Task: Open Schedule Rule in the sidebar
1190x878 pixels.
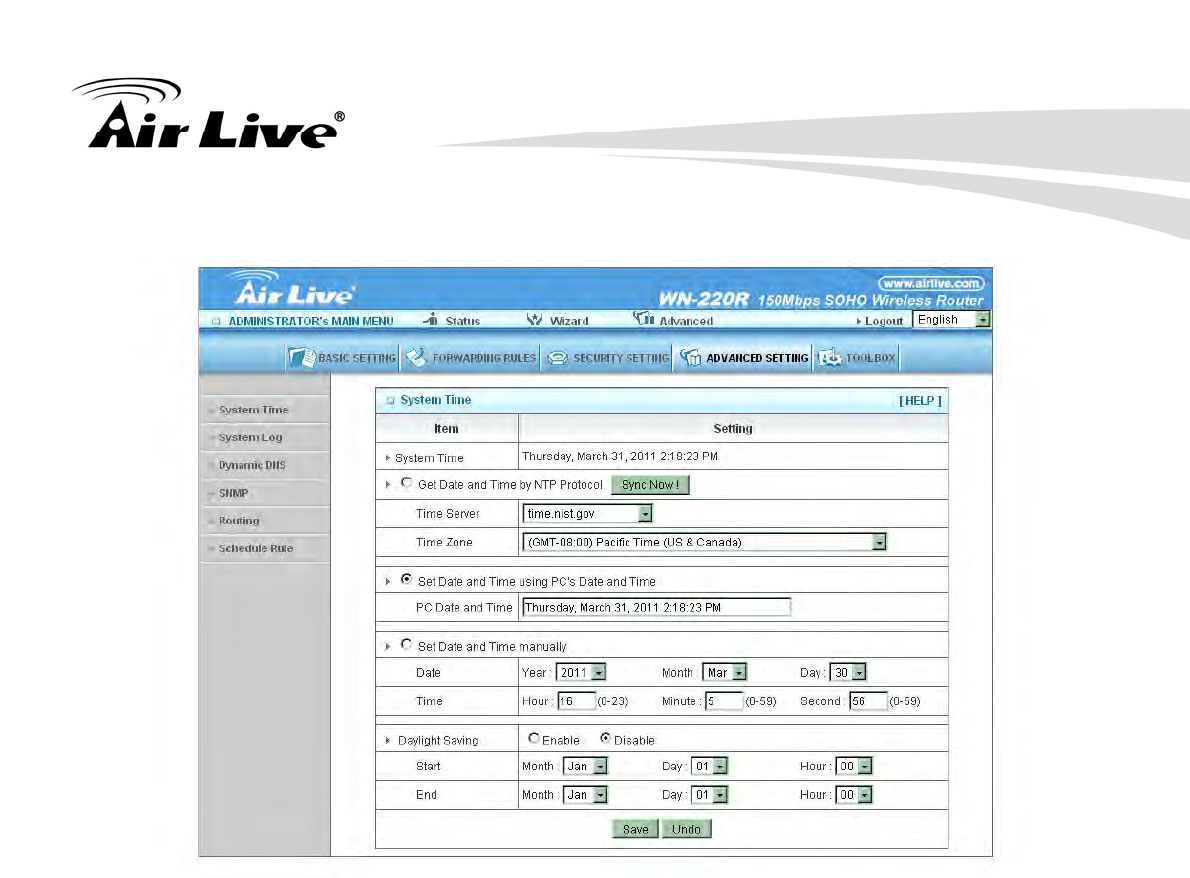Action: [256, 549]
